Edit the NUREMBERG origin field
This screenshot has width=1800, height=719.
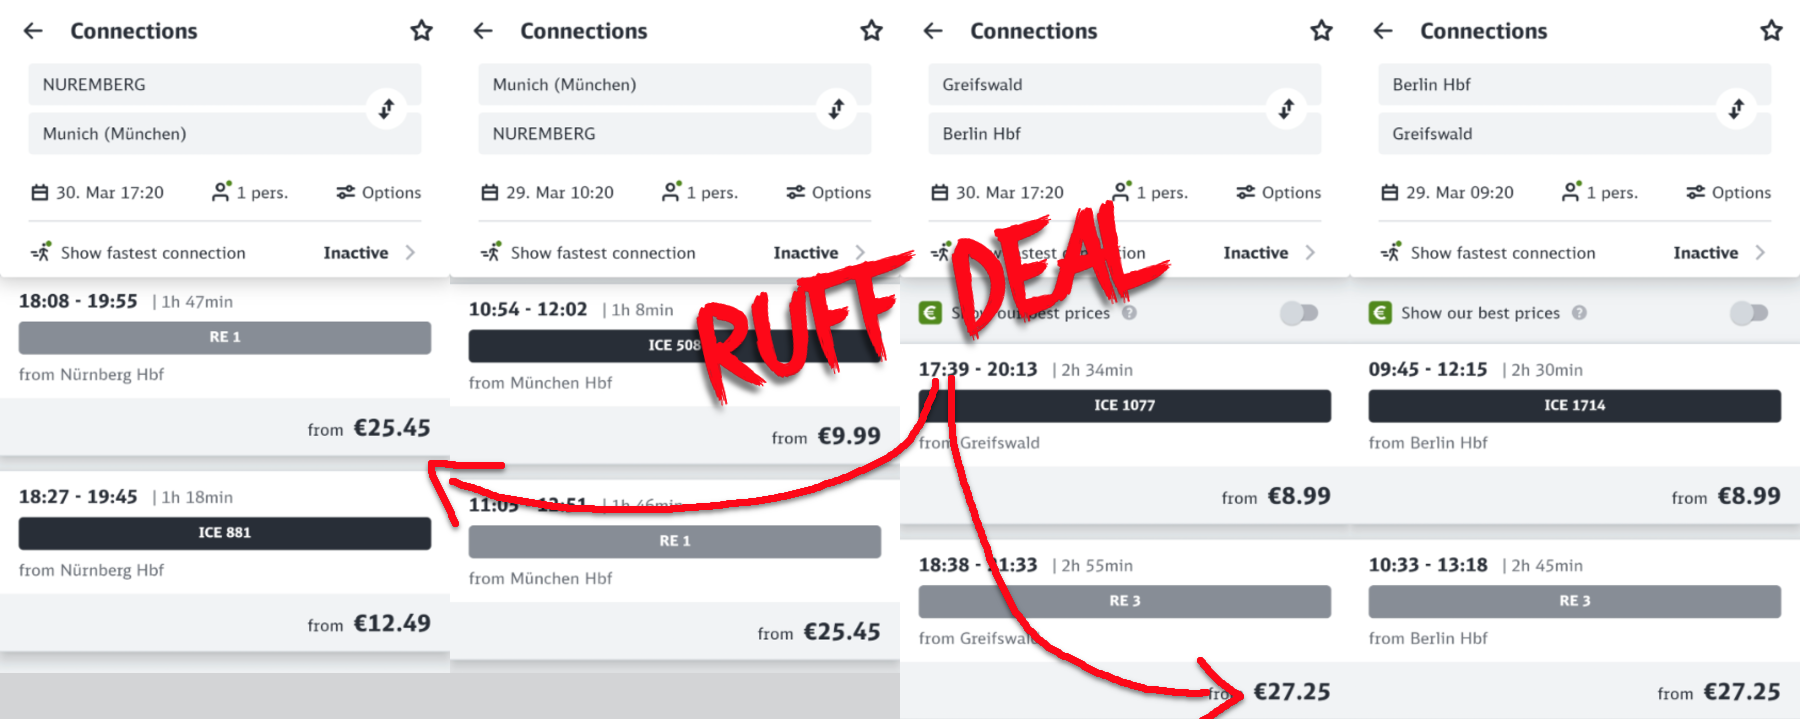200,85
